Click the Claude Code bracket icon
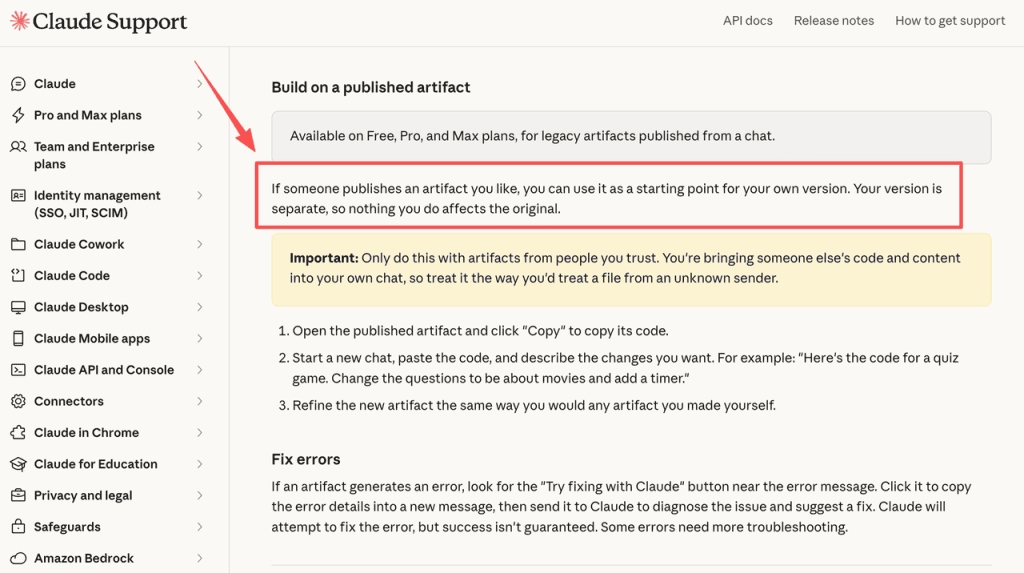This screenshot has width=1024, height=573. tap(18, 276)
